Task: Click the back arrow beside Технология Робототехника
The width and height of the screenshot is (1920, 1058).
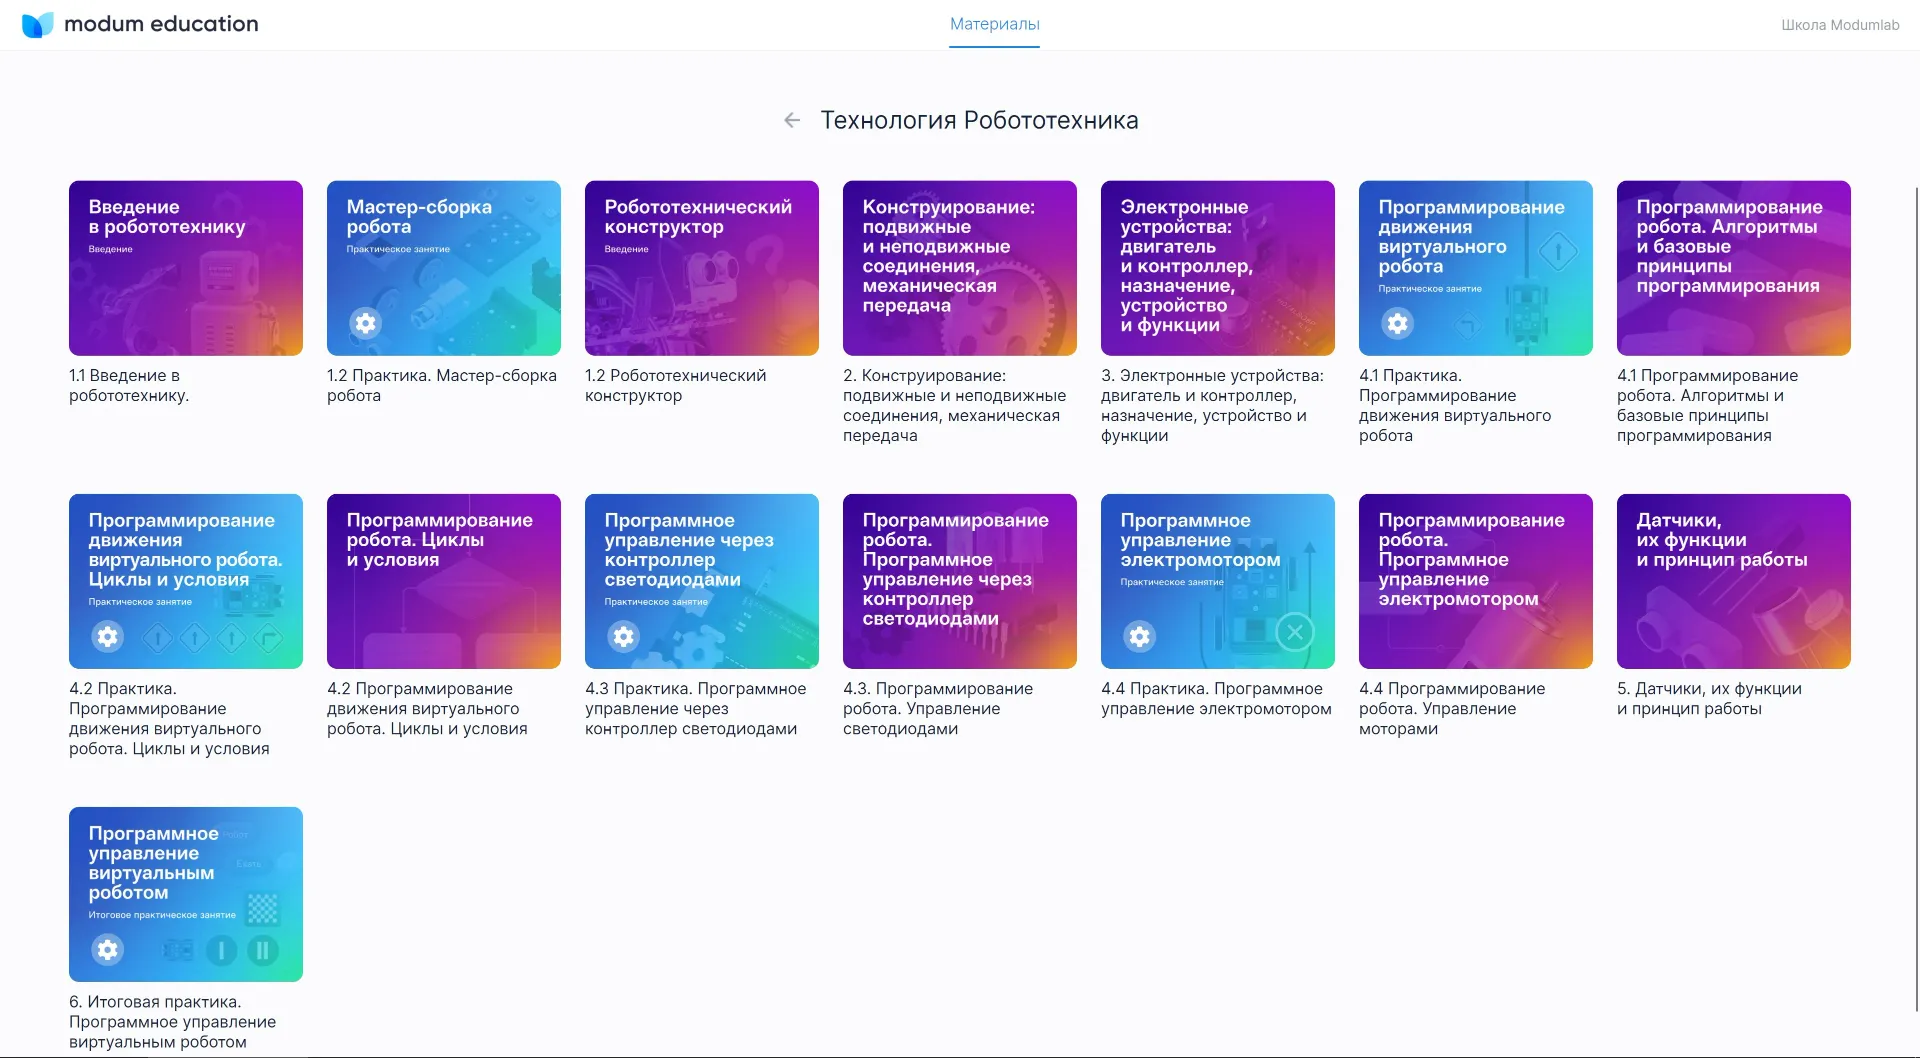Action: pyautogui.click(x=792, y=121)
